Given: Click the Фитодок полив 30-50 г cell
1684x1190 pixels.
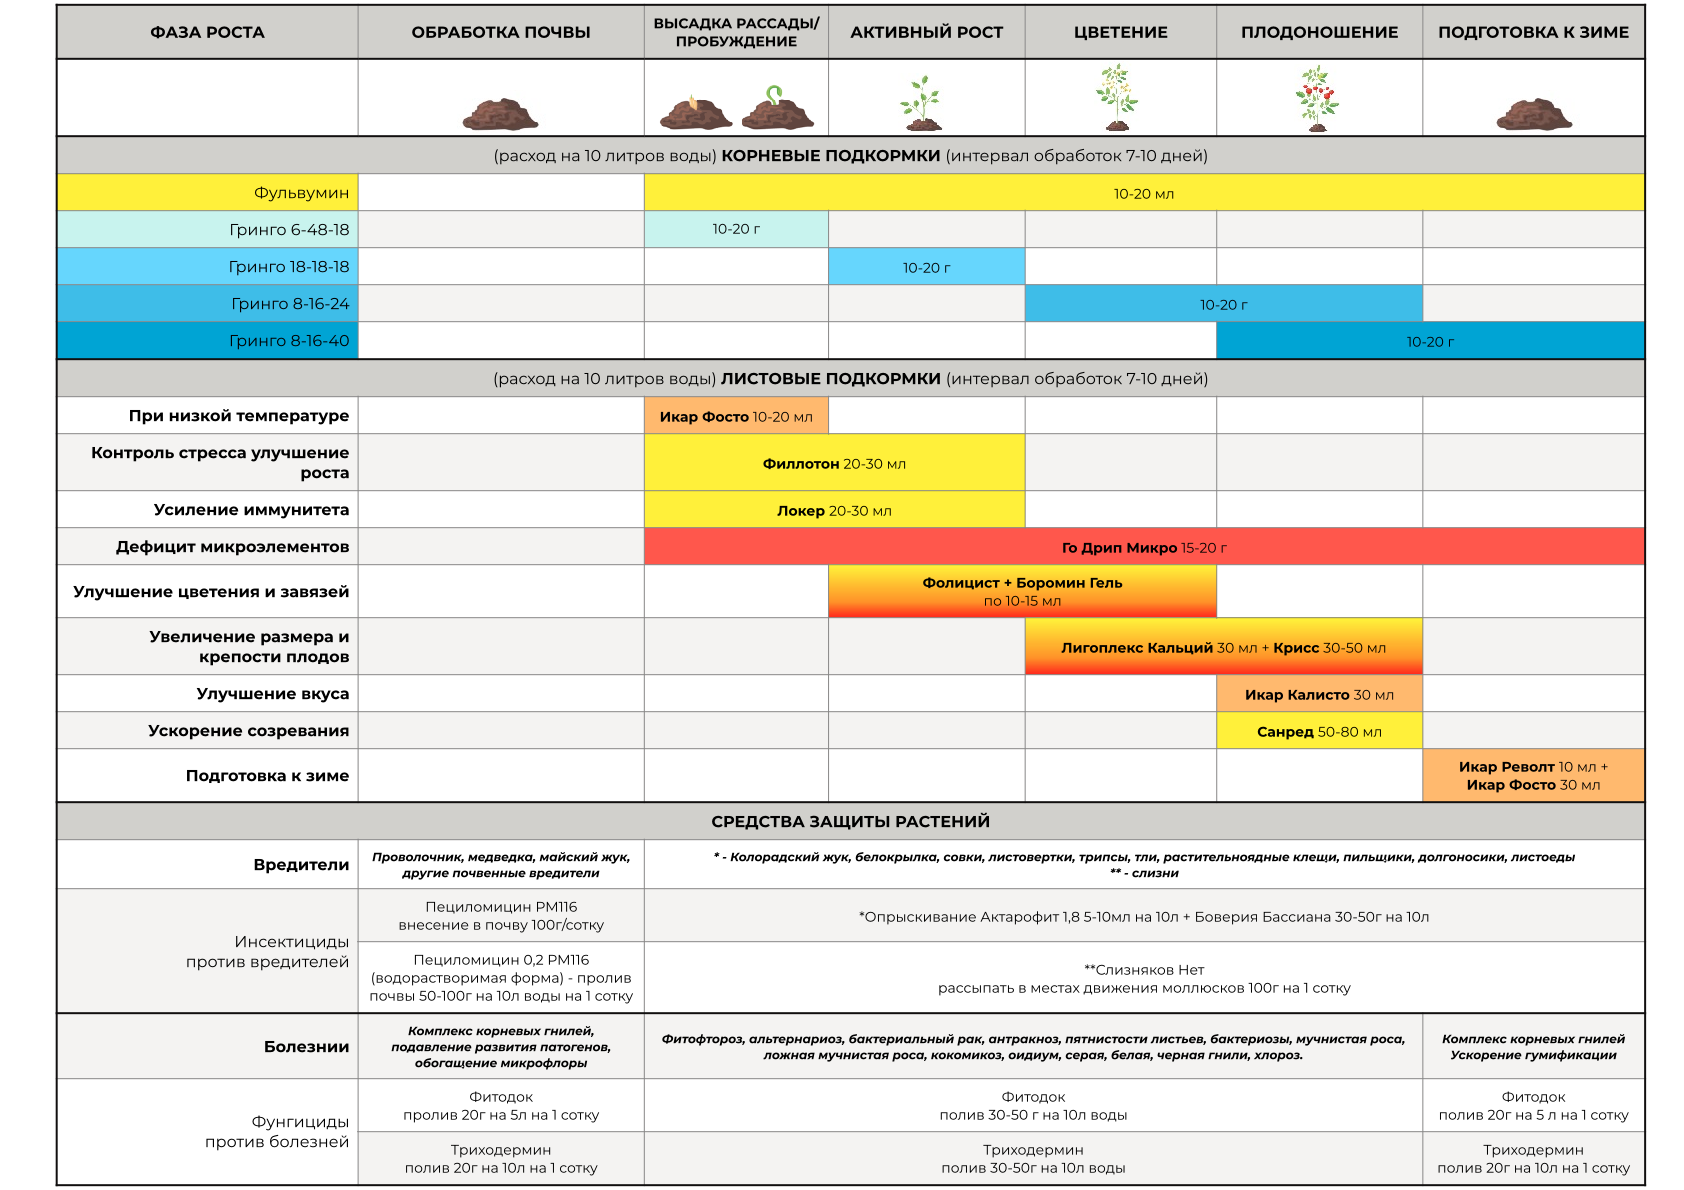Looking at the screenshot, I should [1033, 1105].
